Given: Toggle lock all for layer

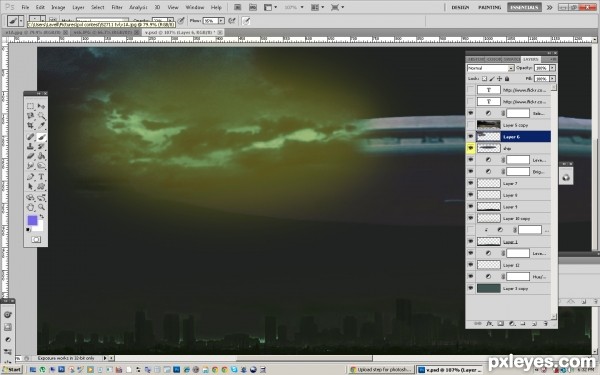Looking at the screenshot, I should point(507,78).
